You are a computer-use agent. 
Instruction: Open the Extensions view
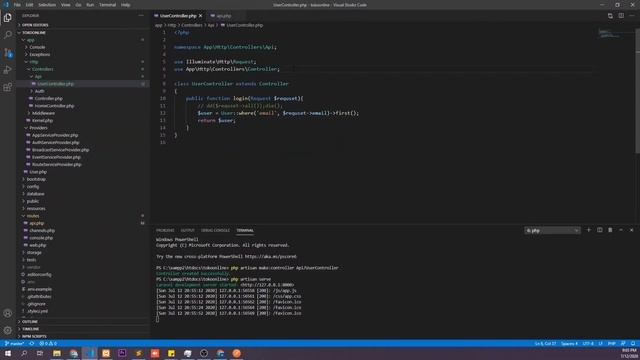[x=8, y=87]
